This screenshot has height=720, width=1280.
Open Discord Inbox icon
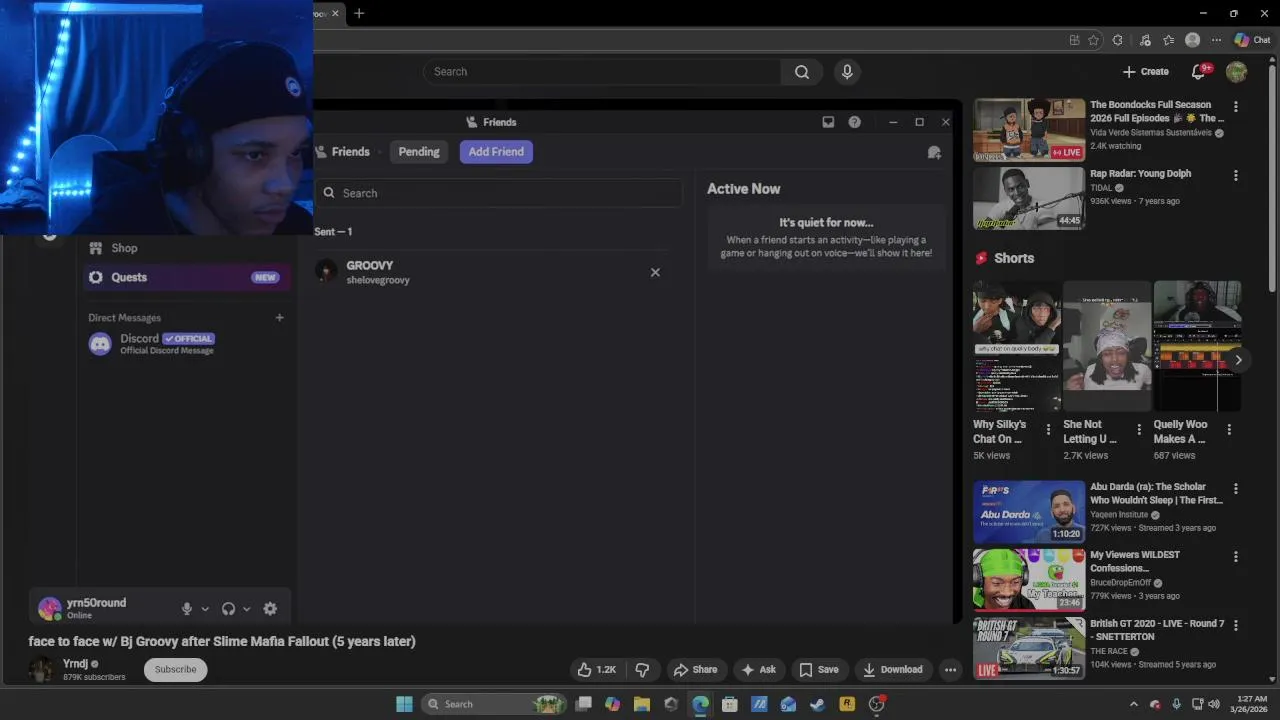point(828,122)
